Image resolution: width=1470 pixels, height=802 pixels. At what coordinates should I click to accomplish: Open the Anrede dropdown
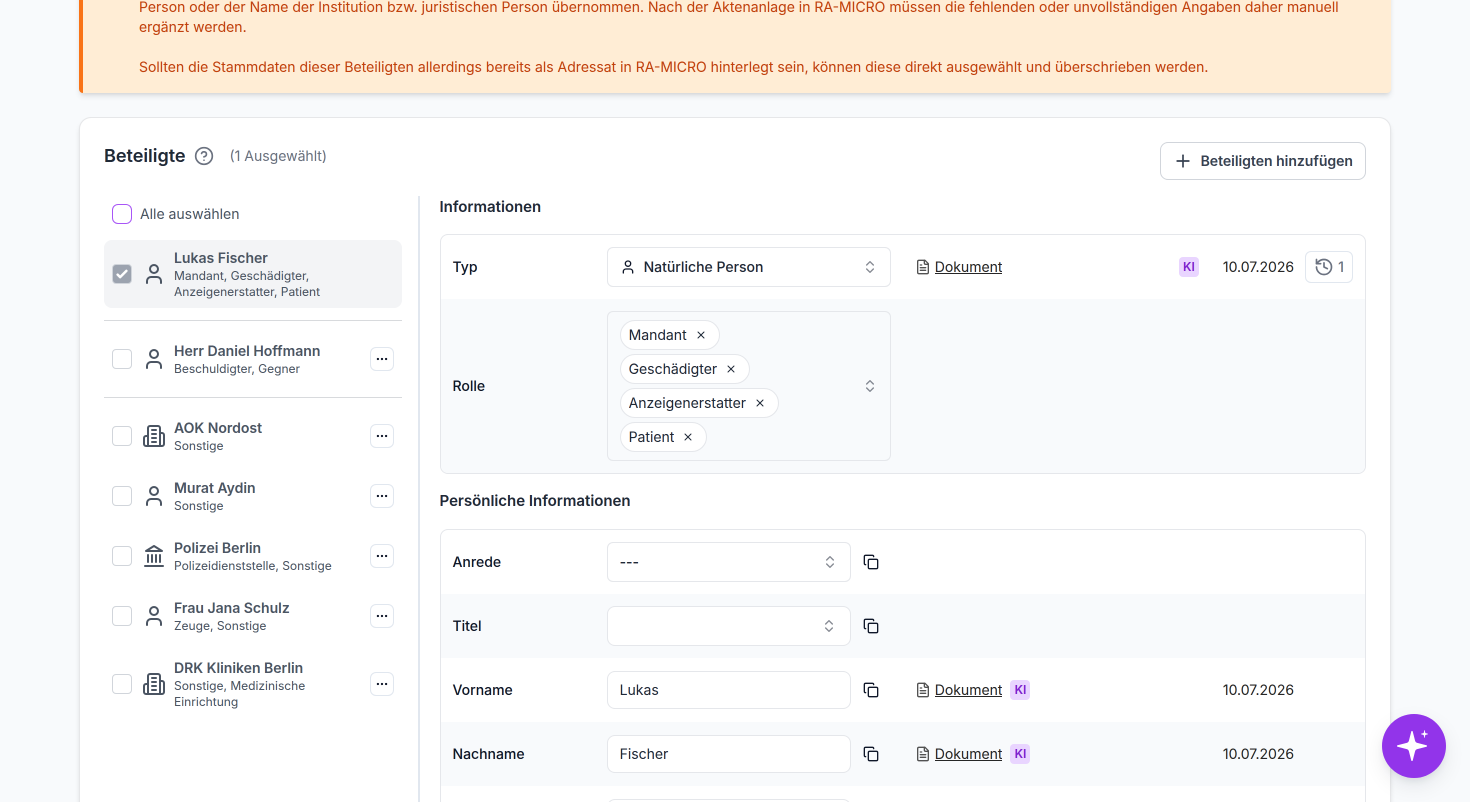[729, 562]
